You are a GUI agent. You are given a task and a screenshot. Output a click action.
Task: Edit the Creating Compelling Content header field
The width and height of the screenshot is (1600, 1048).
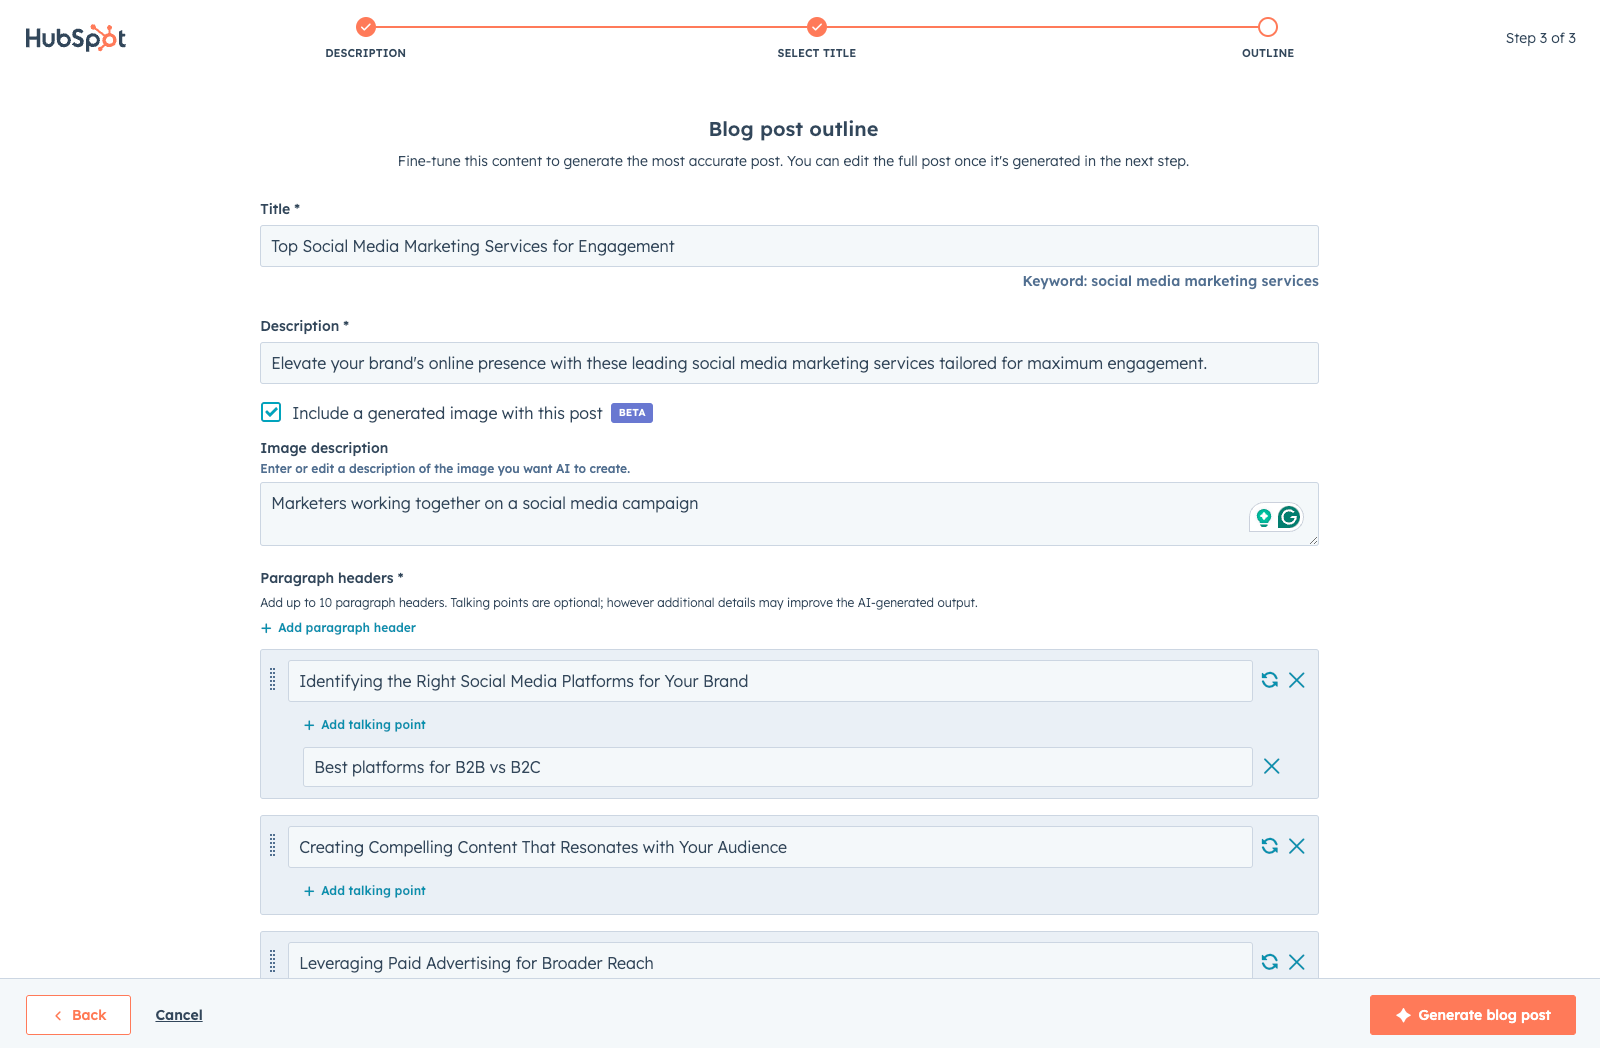pos(770,847)
